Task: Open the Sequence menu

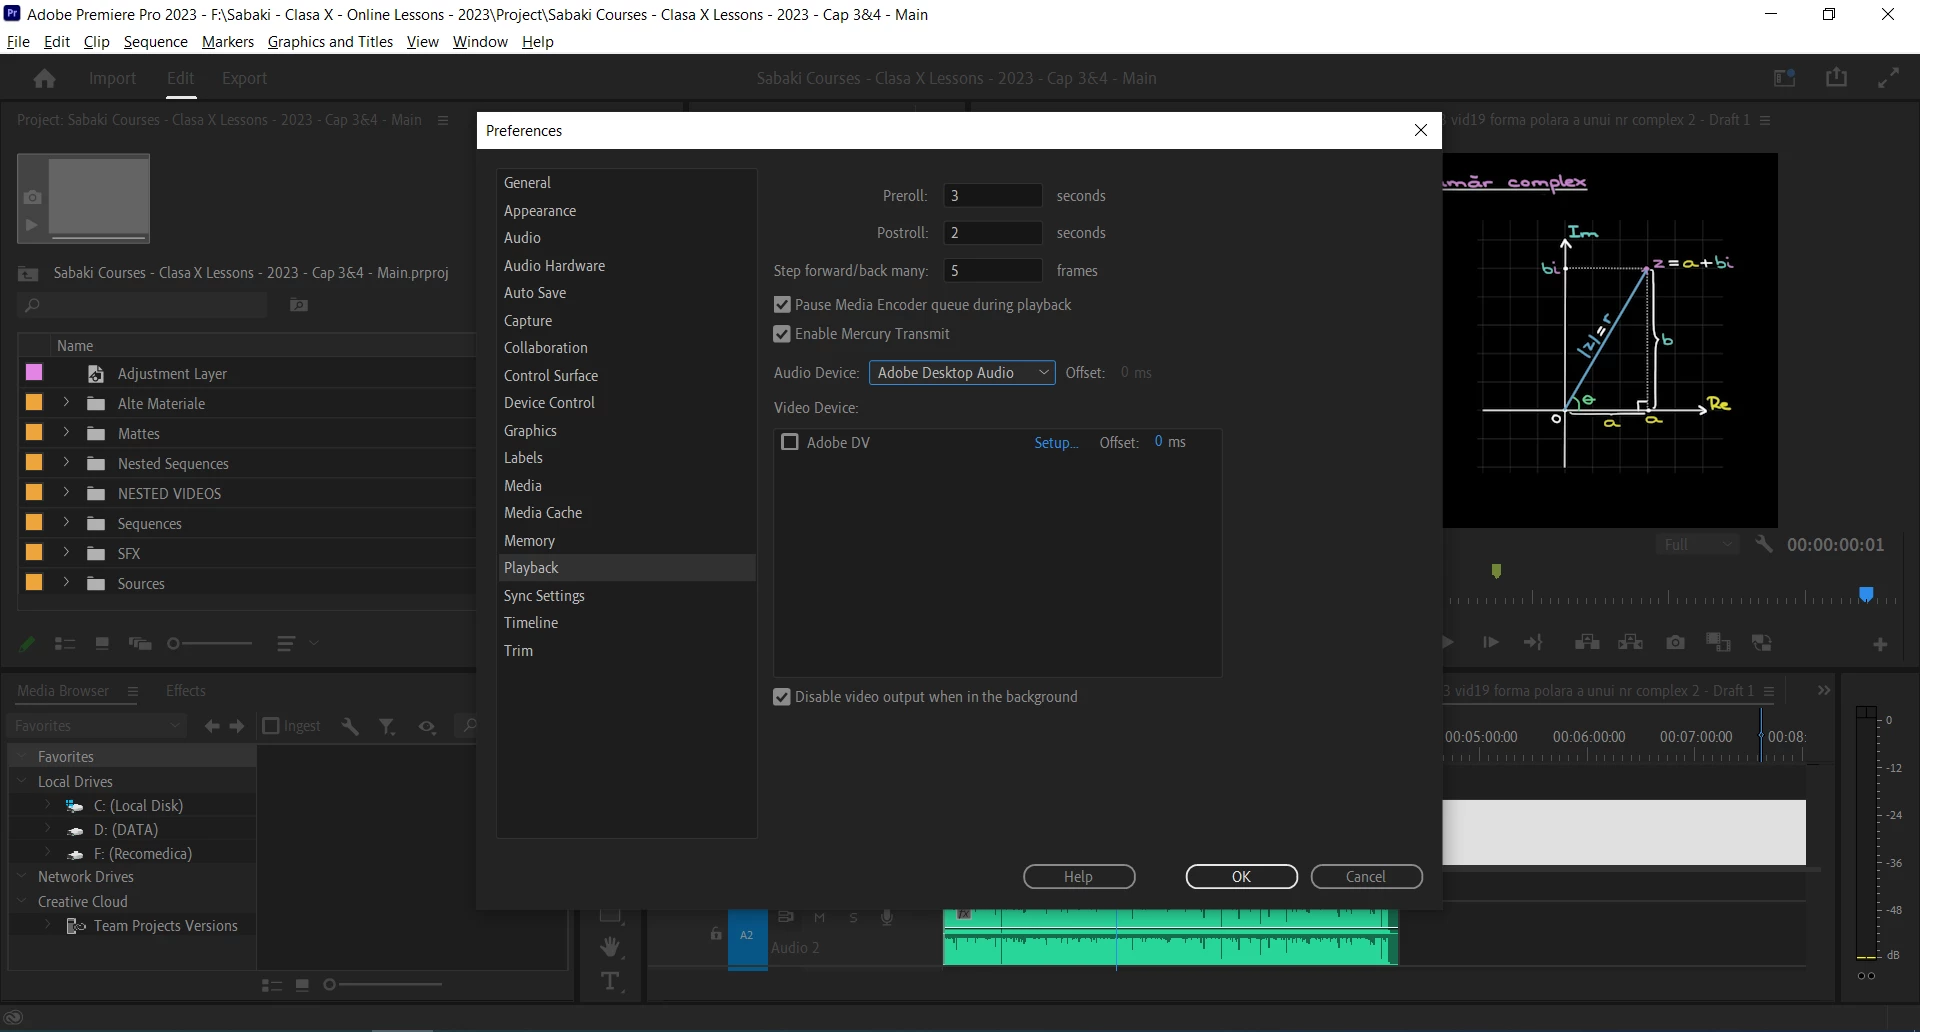Action: coord(155,41)
